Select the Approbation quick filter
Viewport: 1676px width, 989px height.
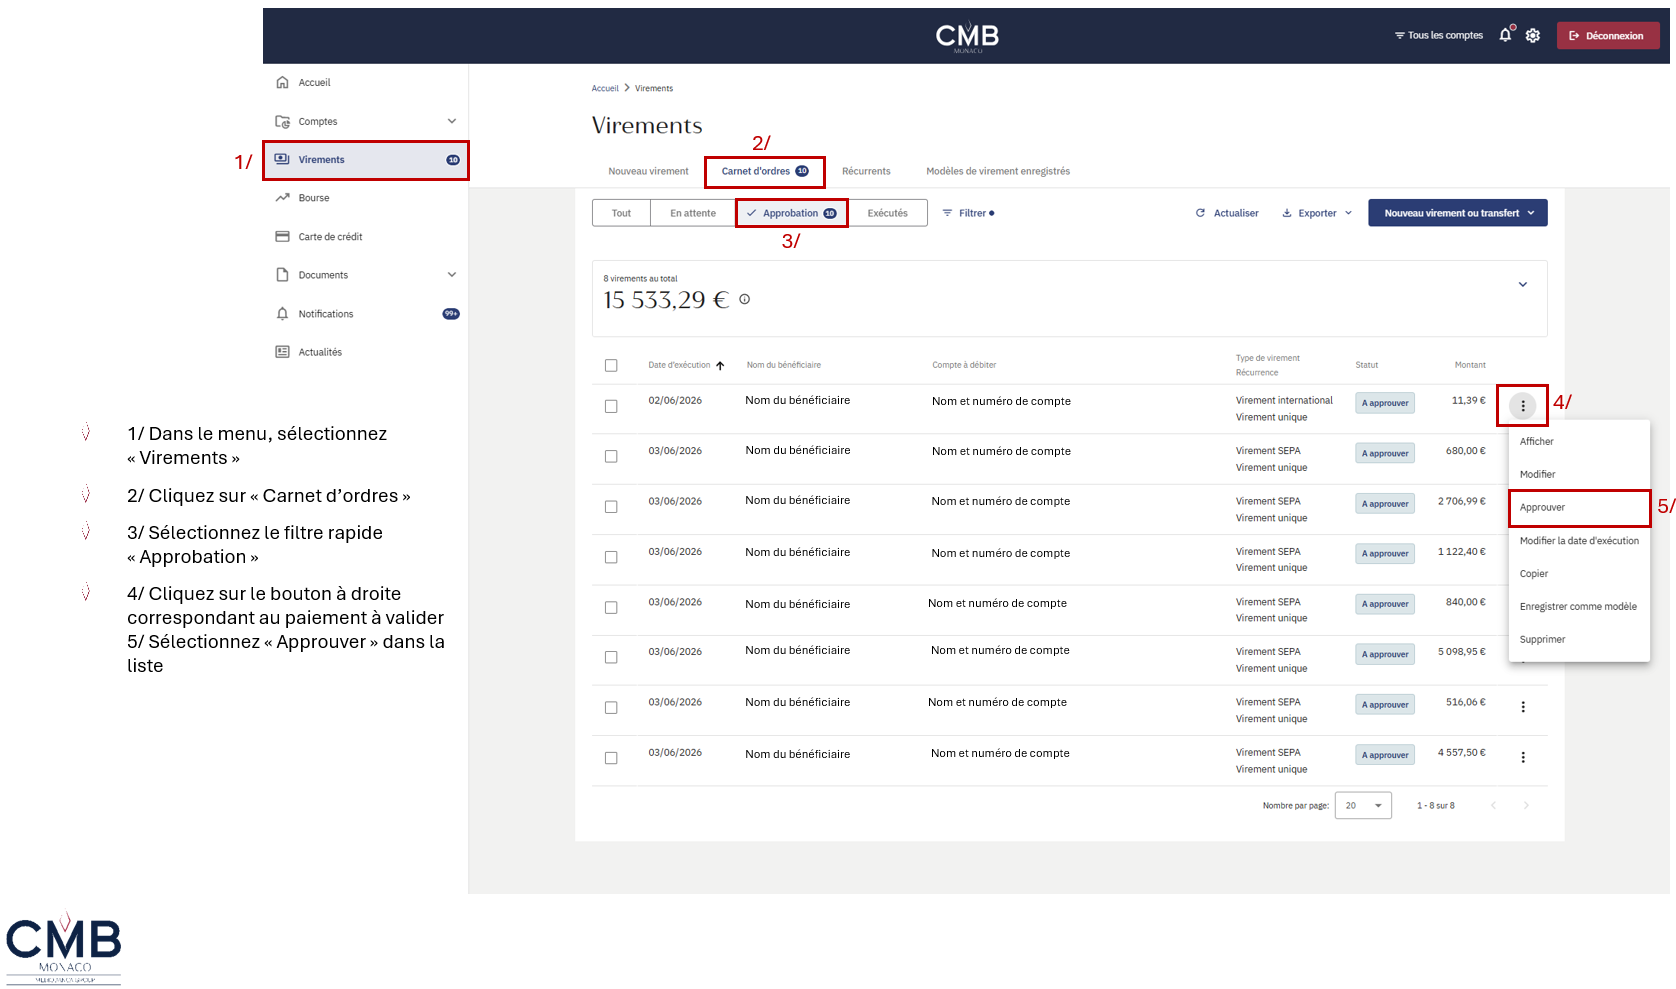click(x=791, y=213)
